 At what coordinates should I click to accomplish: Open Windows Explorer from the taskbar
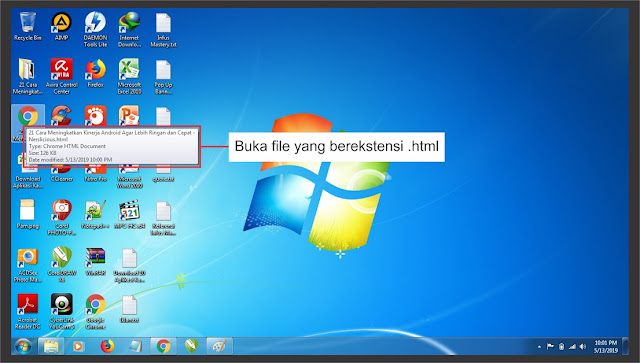(51, 347)
